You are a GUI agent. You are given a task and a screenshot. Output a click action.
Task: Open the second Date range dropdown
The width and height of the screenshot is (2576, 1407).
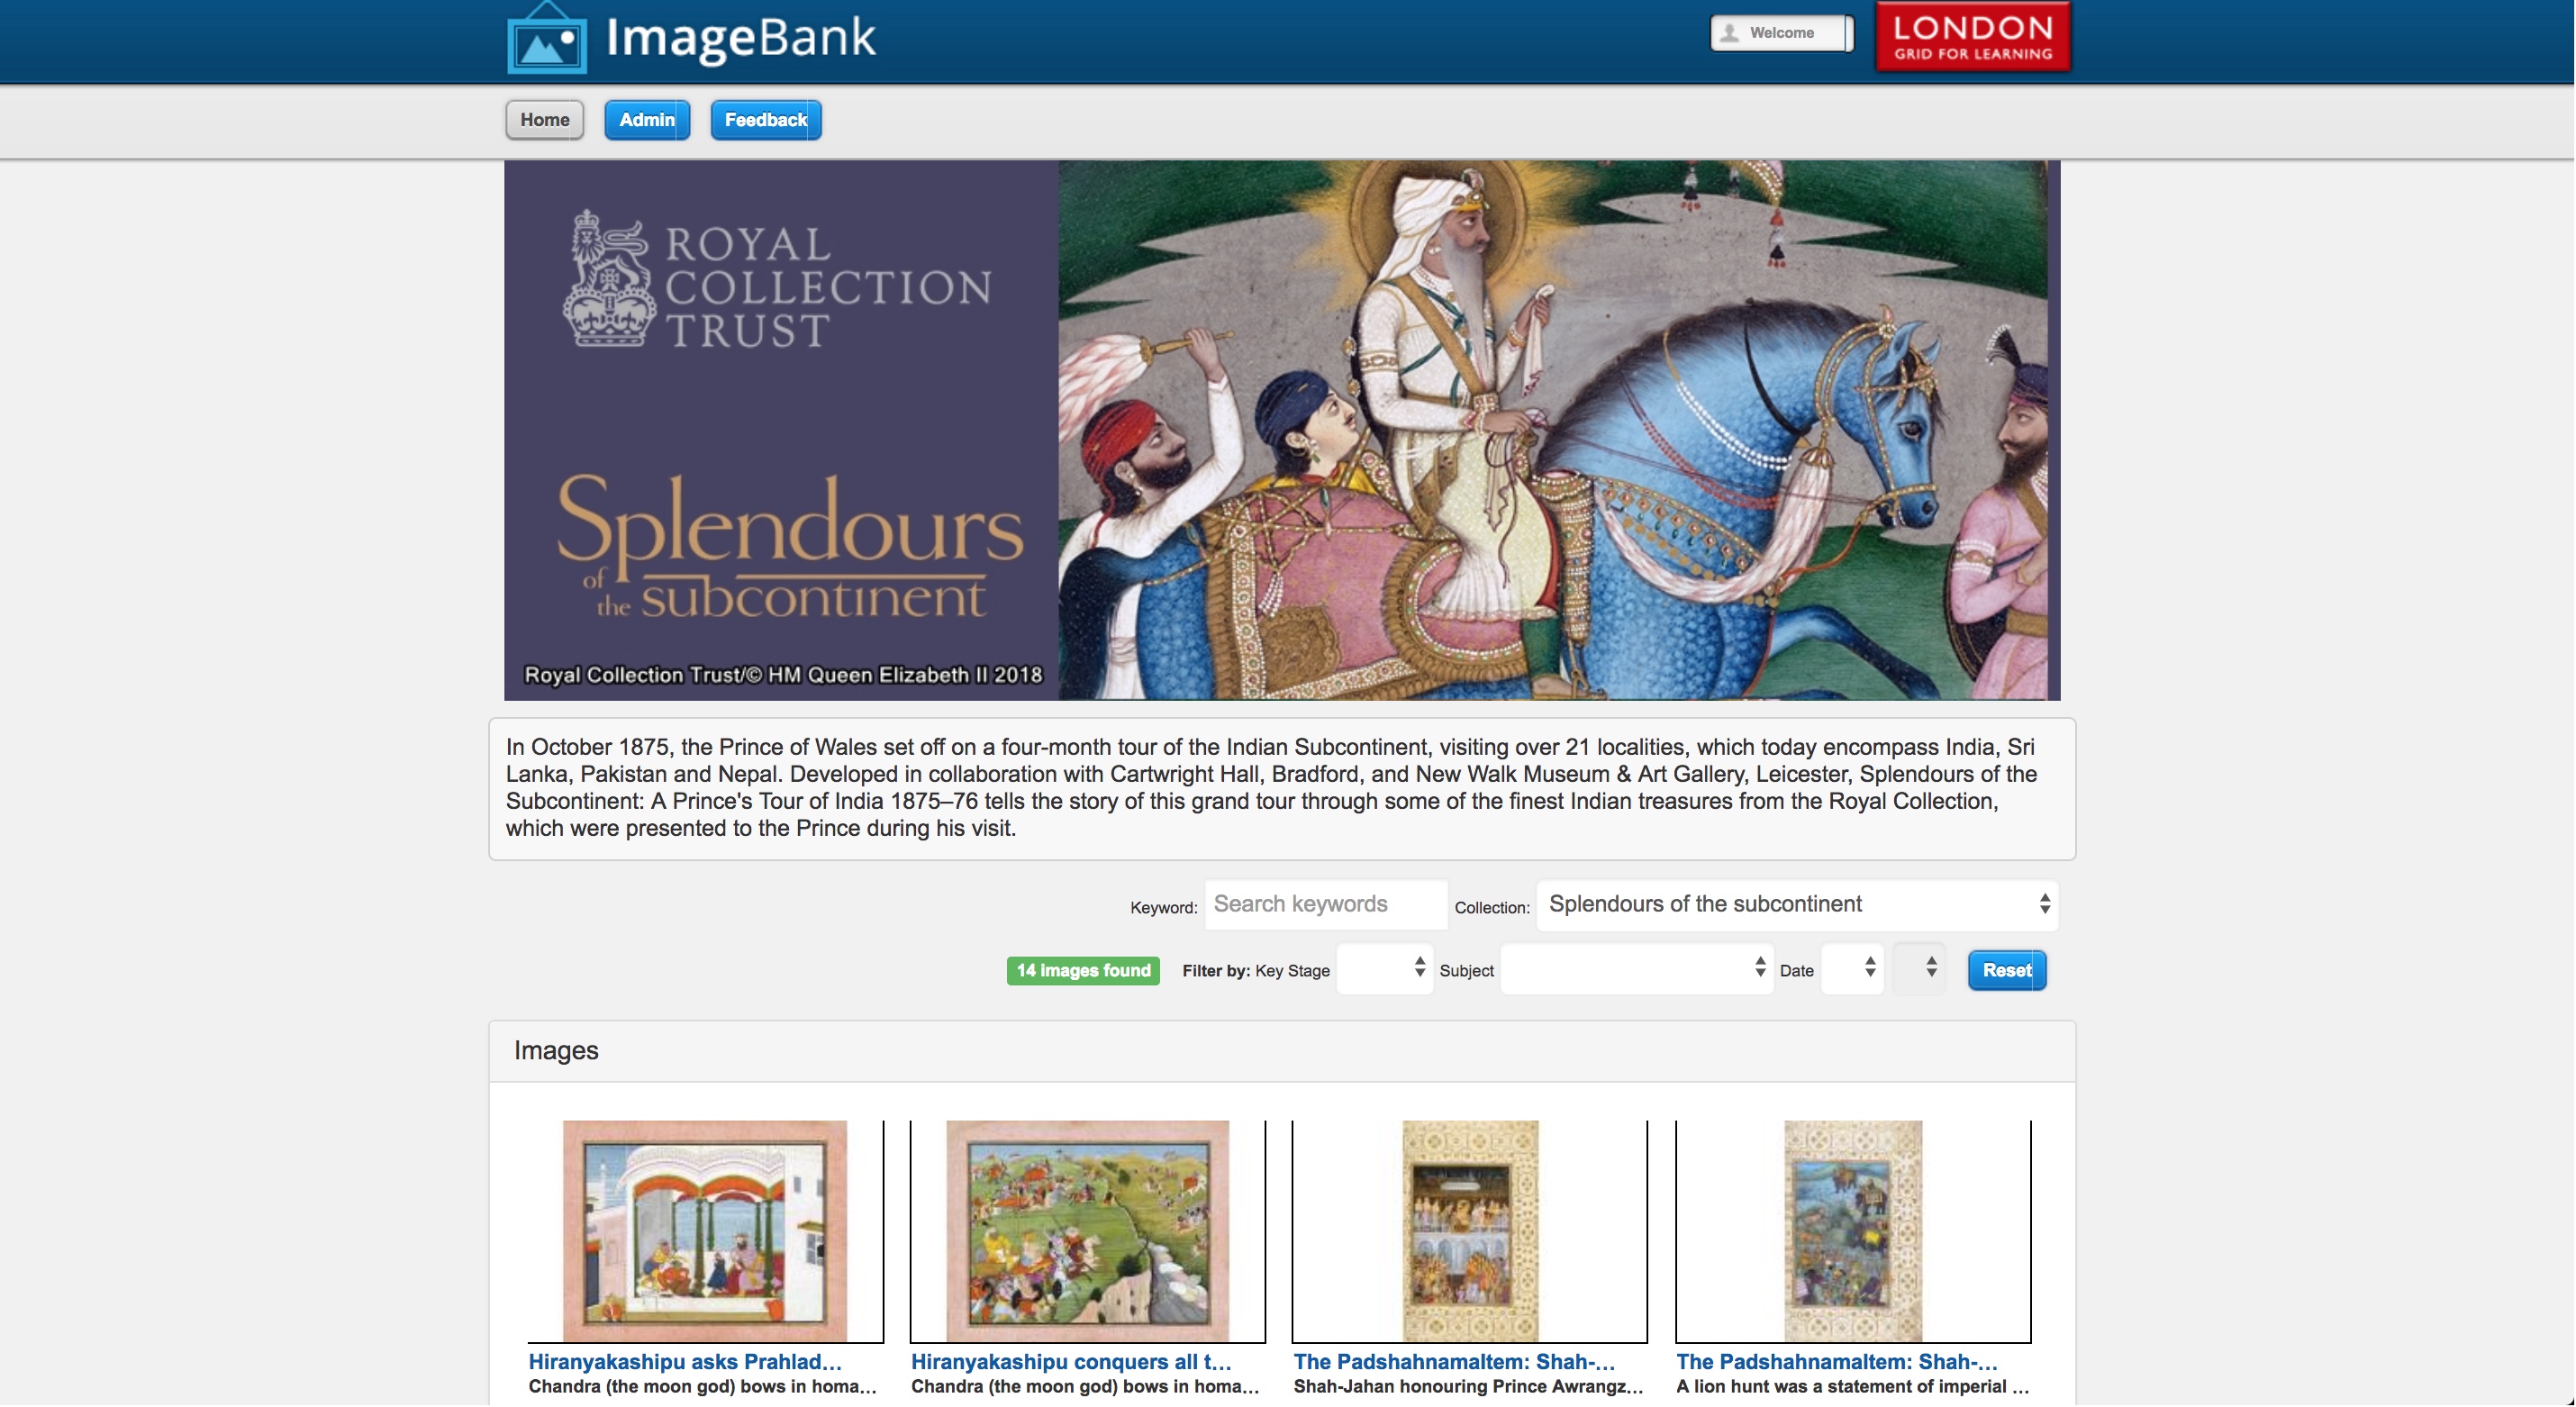(1919, 969)
